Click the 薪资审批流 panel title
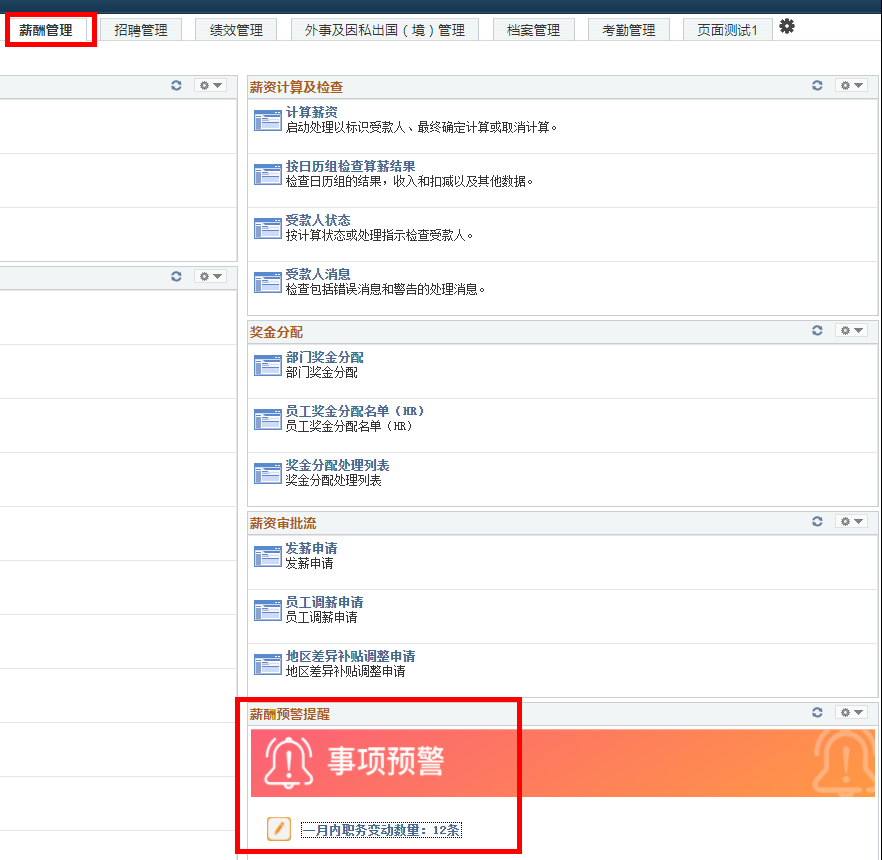This screenshot has width=882, height=860. (x=283, y=524)
